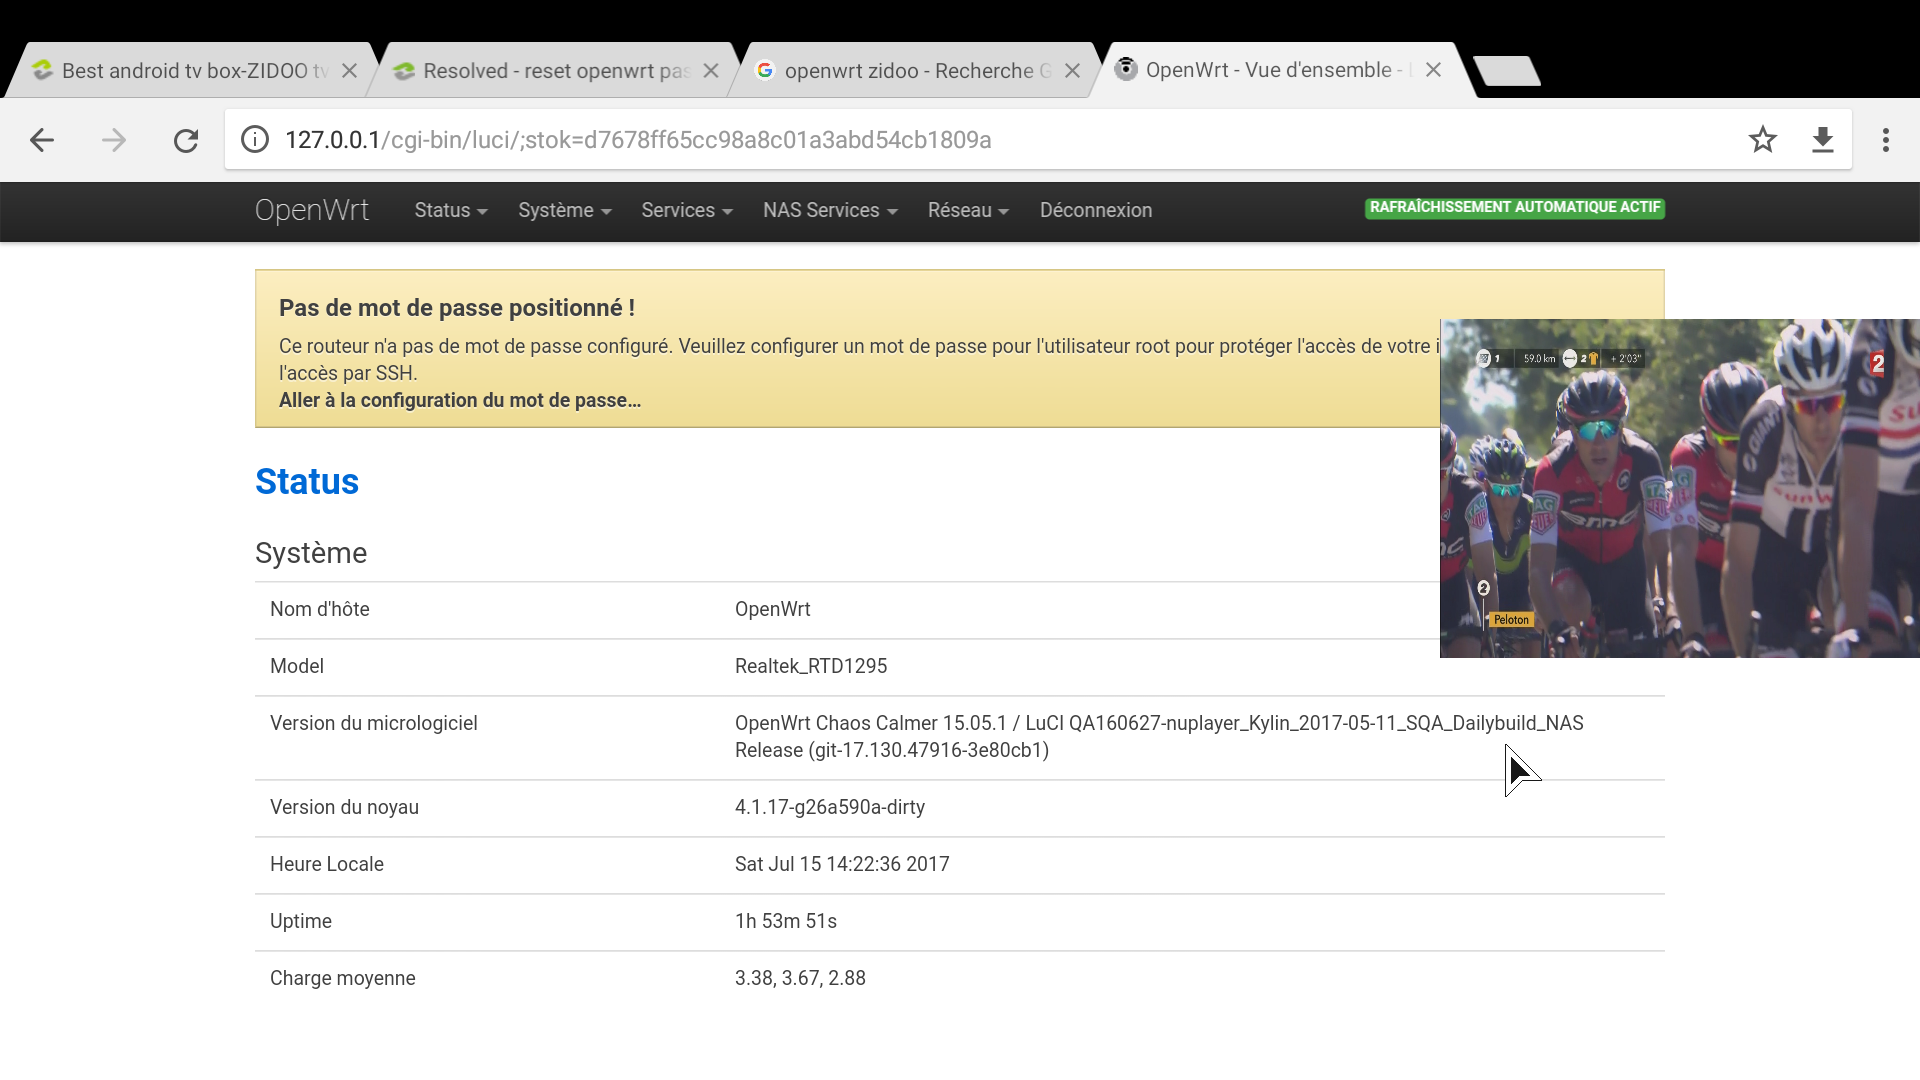
Task: Open the NAS Services dropdown
Action: click(830, 211)
